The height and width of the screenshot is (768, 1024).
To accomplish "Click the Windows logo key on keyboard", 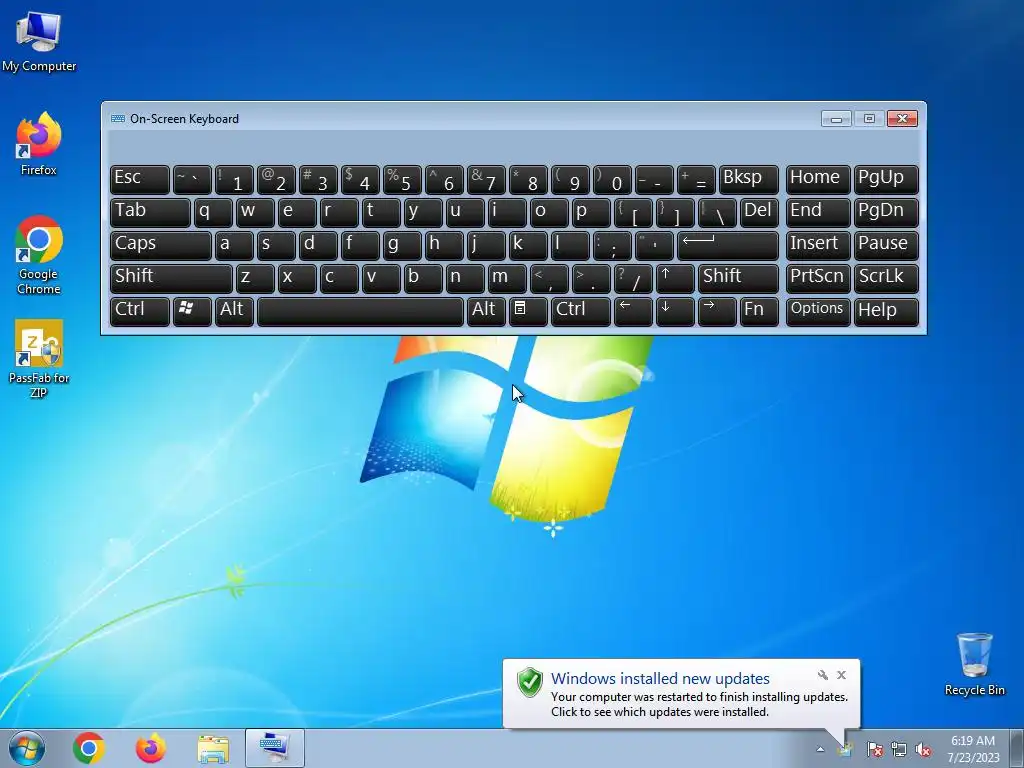I will pyautogui.click(x=192, y=311).
